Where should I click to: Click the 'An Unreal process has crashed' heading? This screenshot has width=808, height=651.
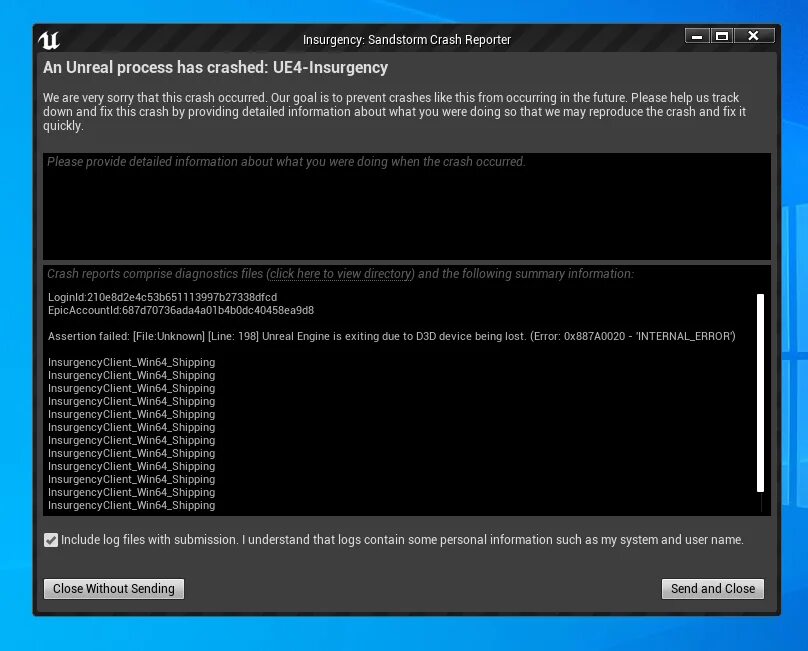pyautogui.click(x=215, y=68)
